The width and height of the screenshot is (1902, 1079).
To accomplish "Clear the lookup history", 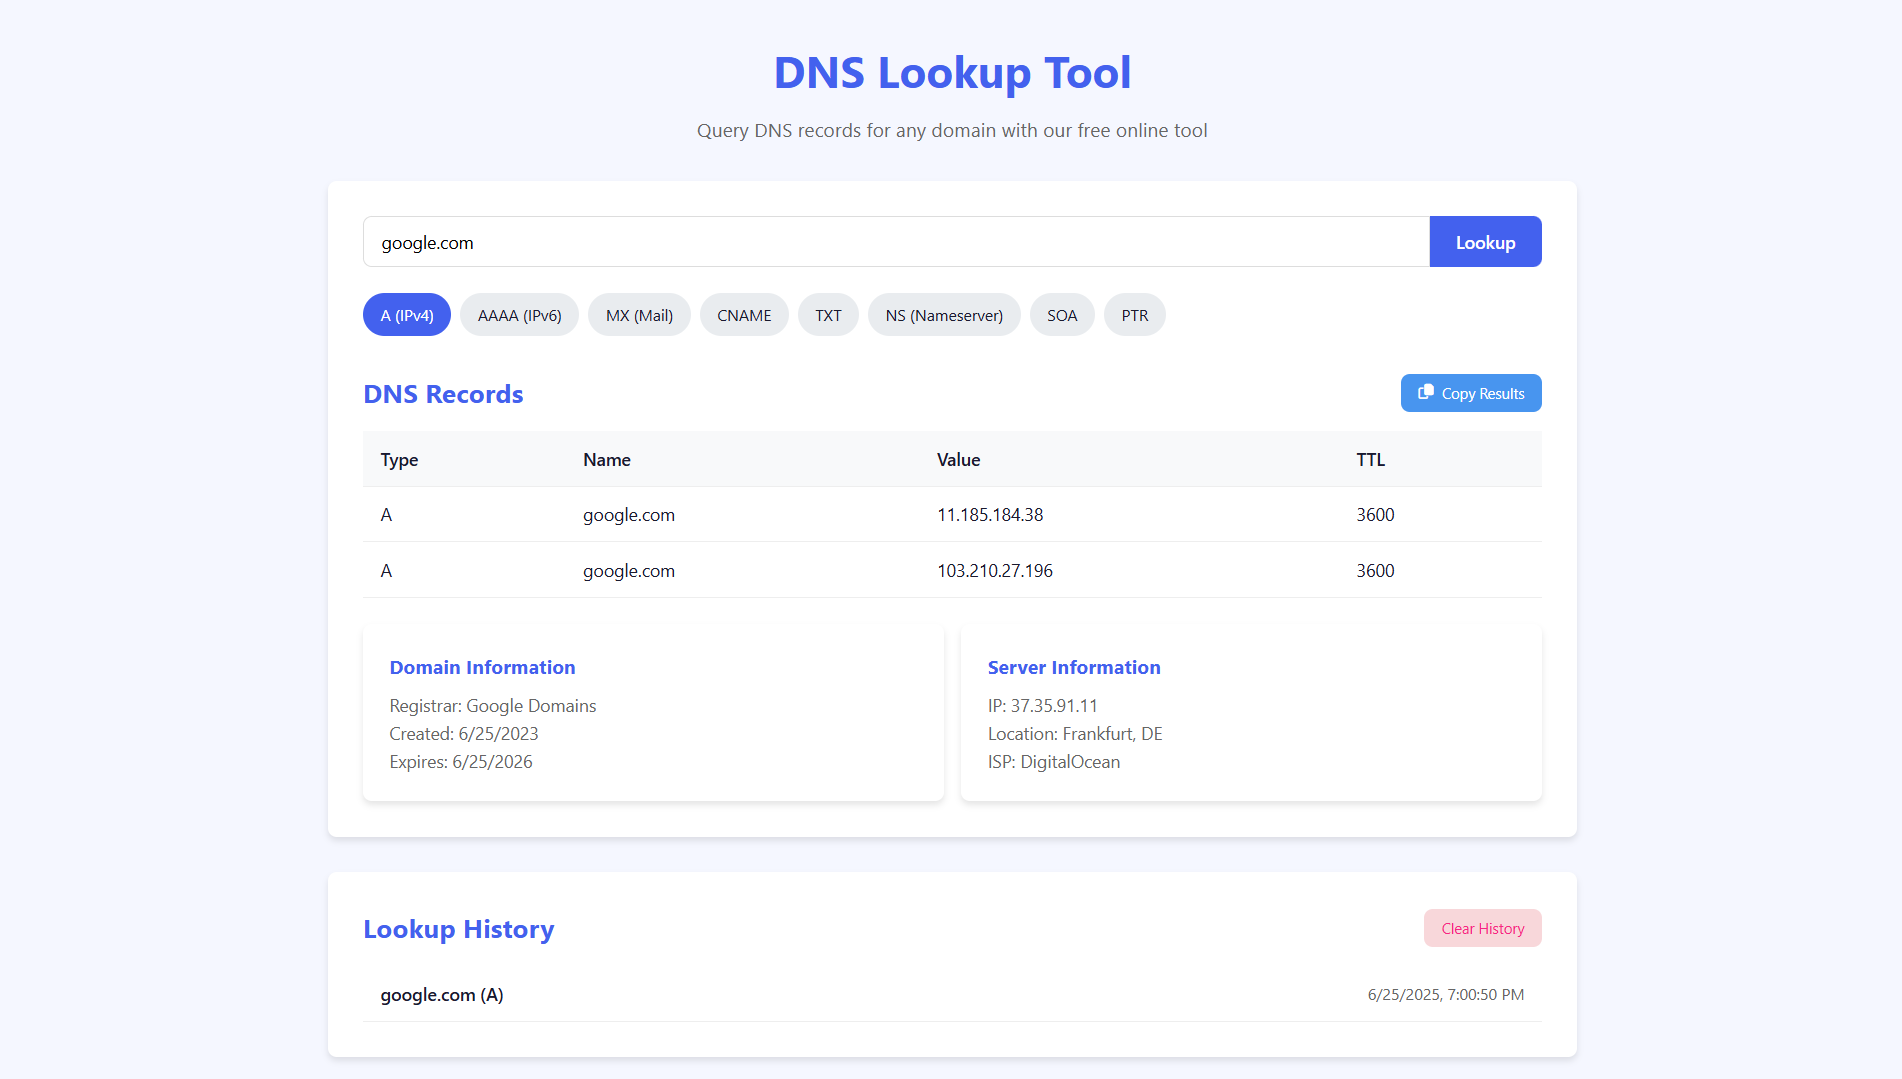I will 1482,928.
